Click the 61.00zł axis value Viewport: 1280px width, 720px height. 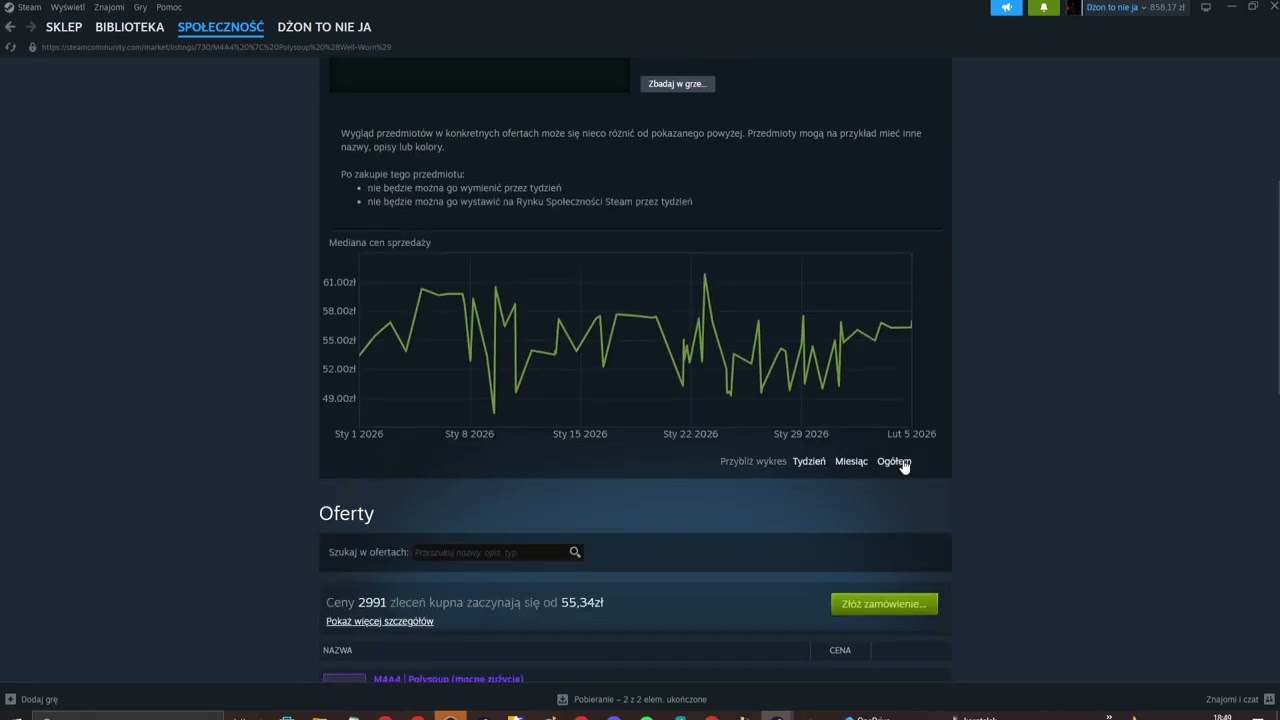(x=339, y=282)
